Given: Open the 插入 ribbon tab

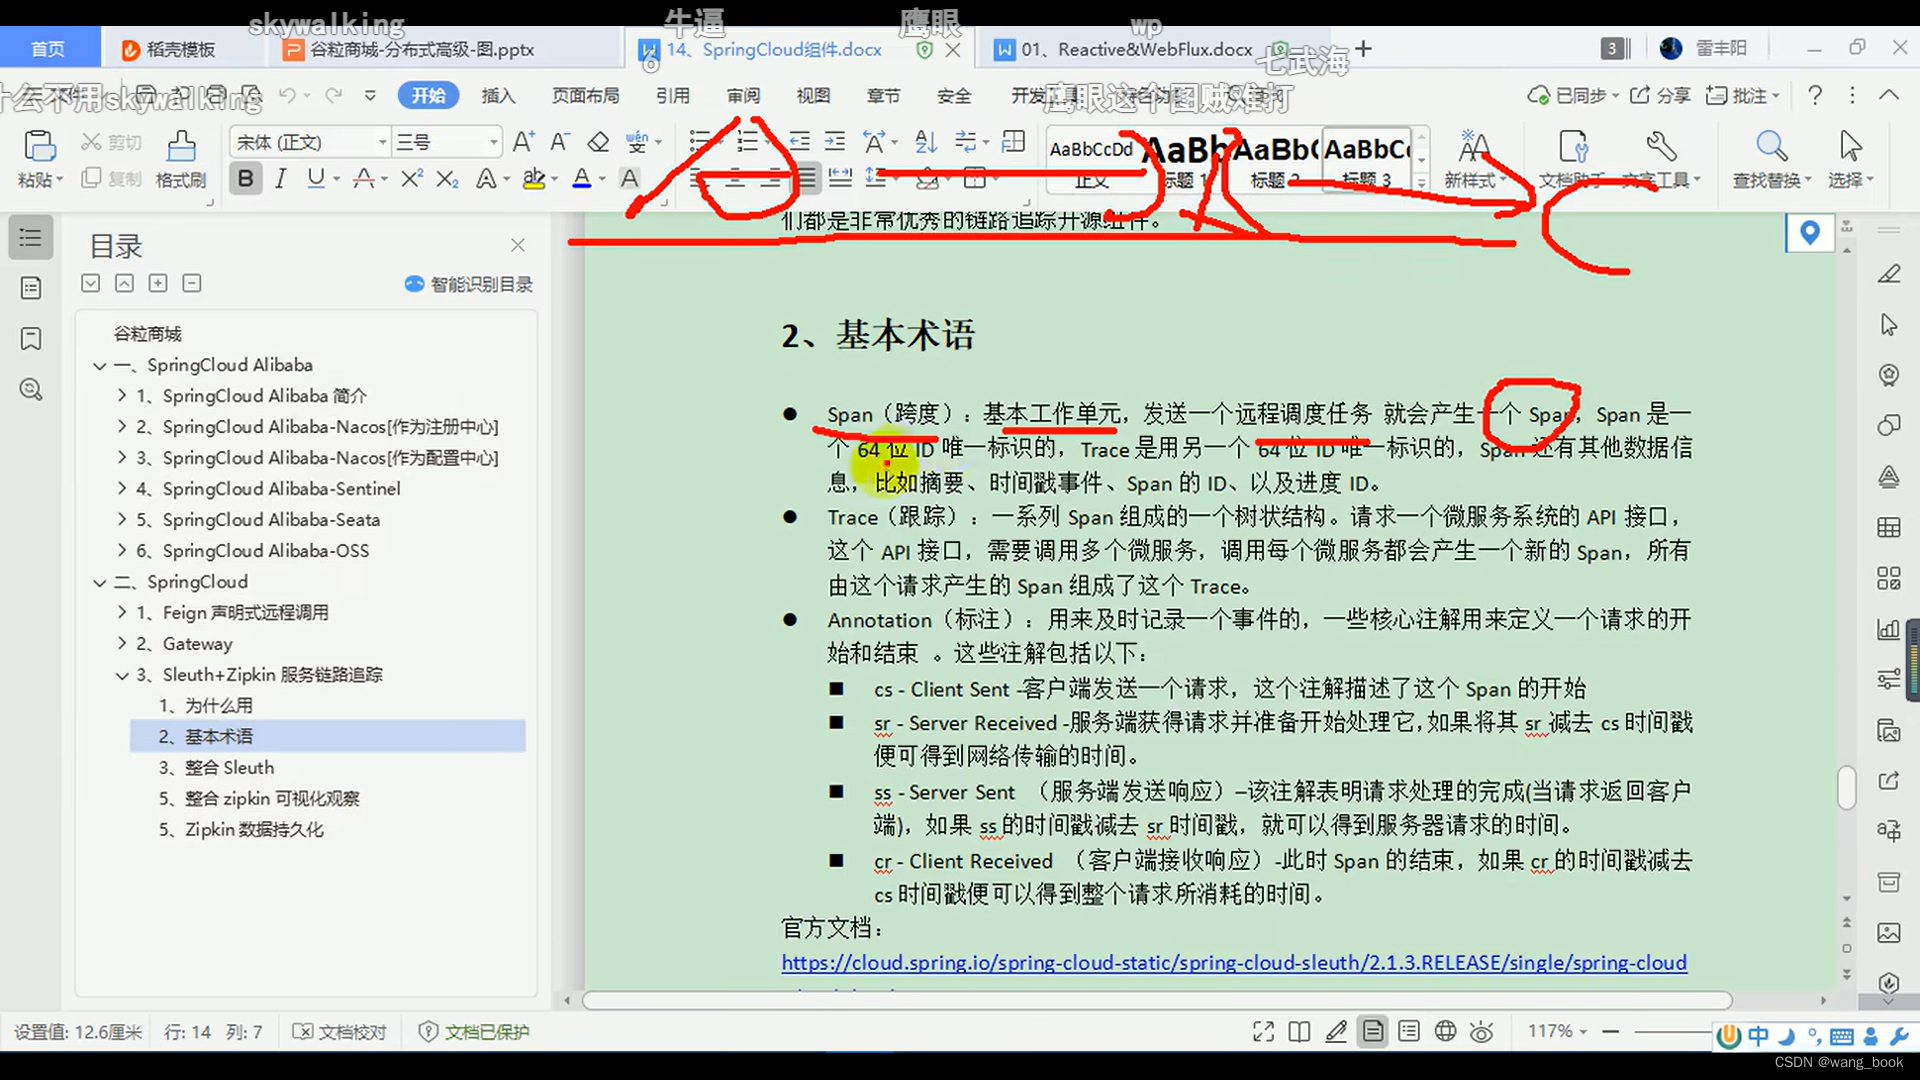Looking at the screenshot, I should coord(498,95).
